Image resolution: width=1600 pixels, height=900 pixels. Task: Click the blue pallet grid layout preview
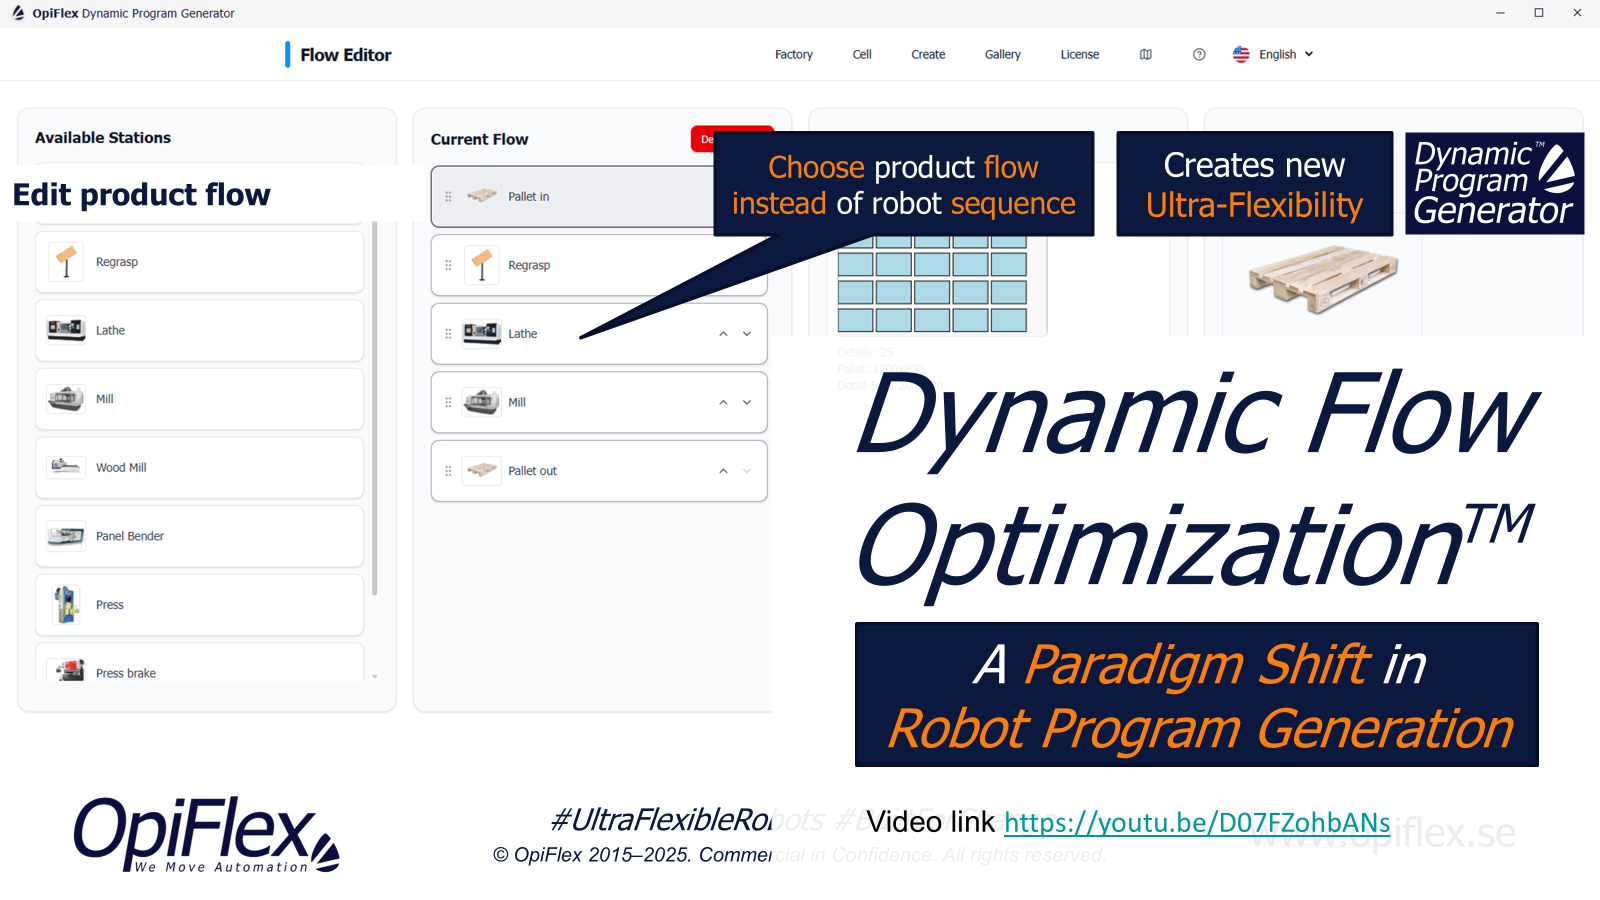pyautogui.click(x=932, y=284)
